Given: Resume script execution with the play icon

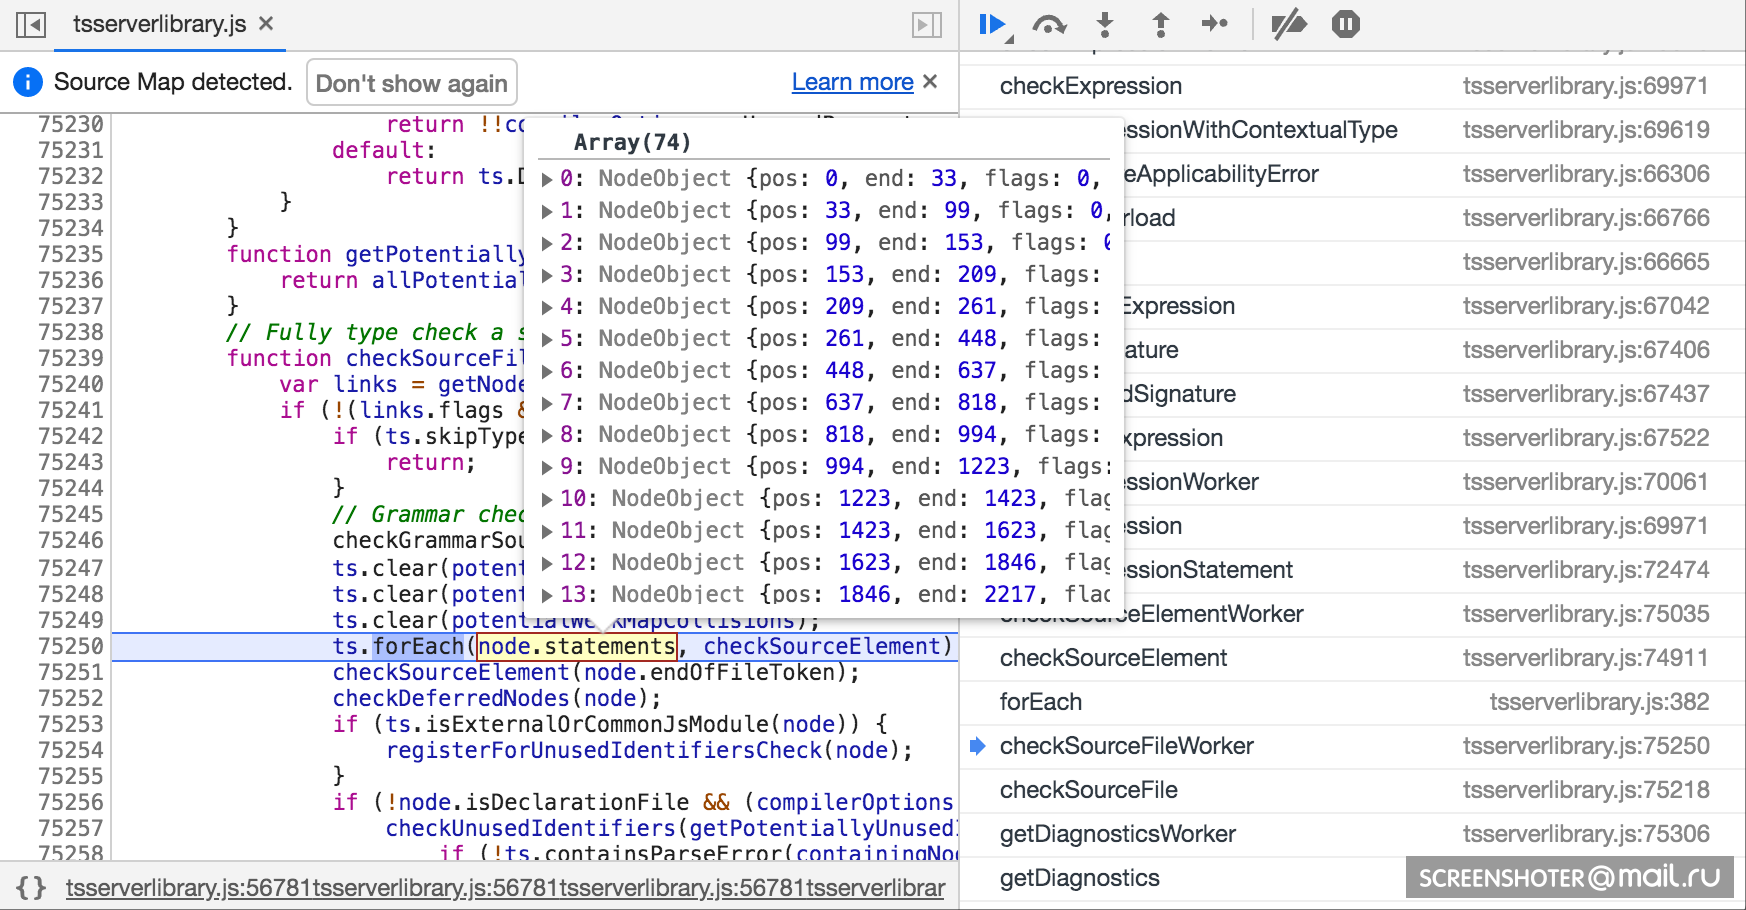Looking at the screenshot, I should [x=992, y=24].
